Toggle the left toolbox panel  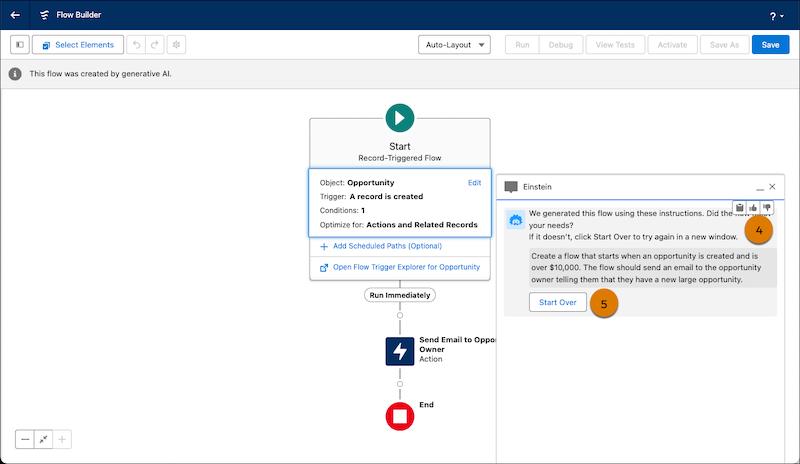pos(20,45)
